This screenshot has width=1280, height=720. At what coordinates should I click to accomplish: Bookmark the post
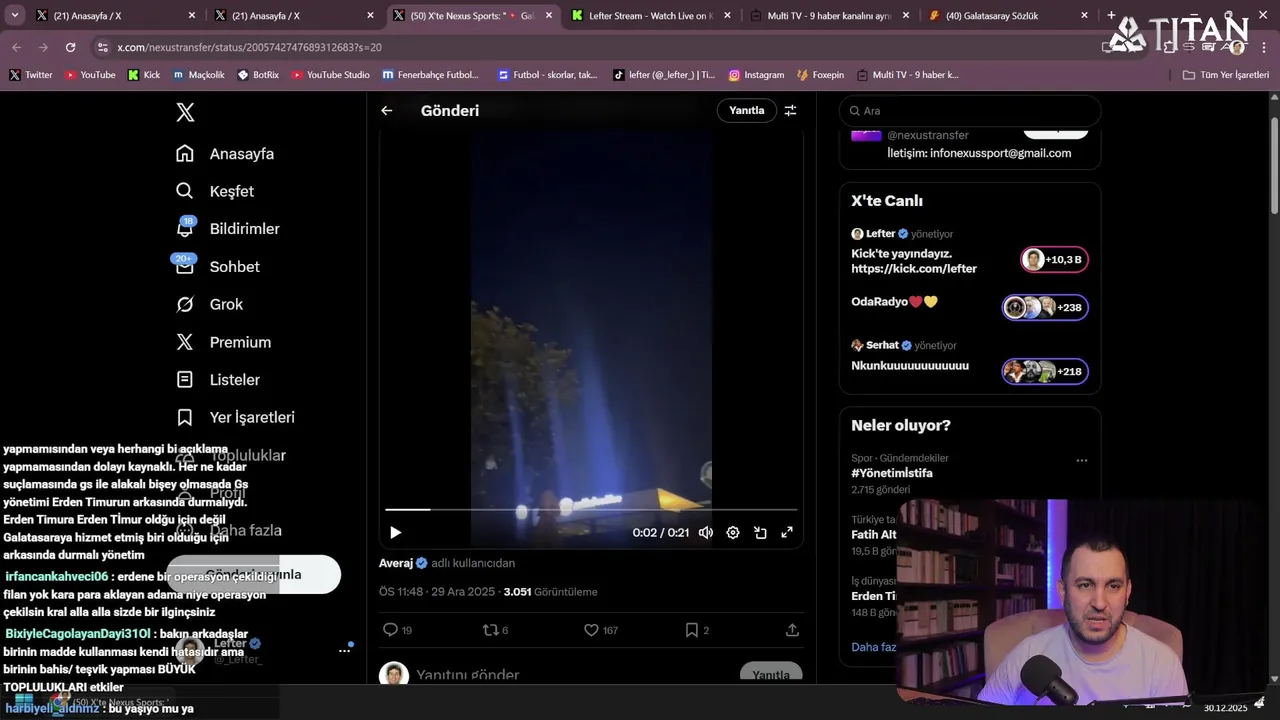[697, 630]
